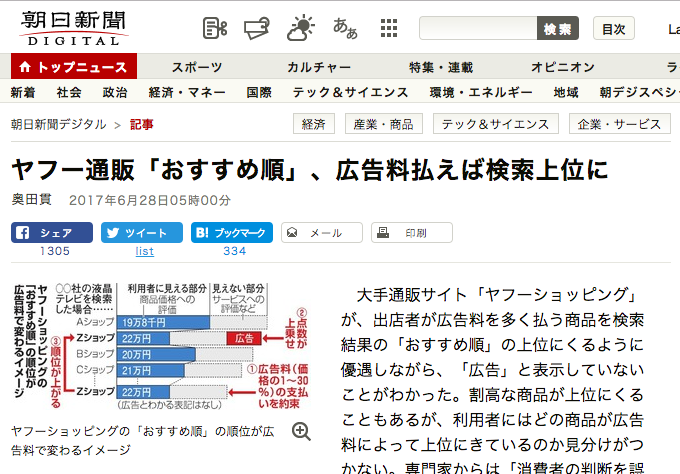The image size is (680, 474).
Task: Click the 経済 topic tag
Action: [x=314, y=124]
